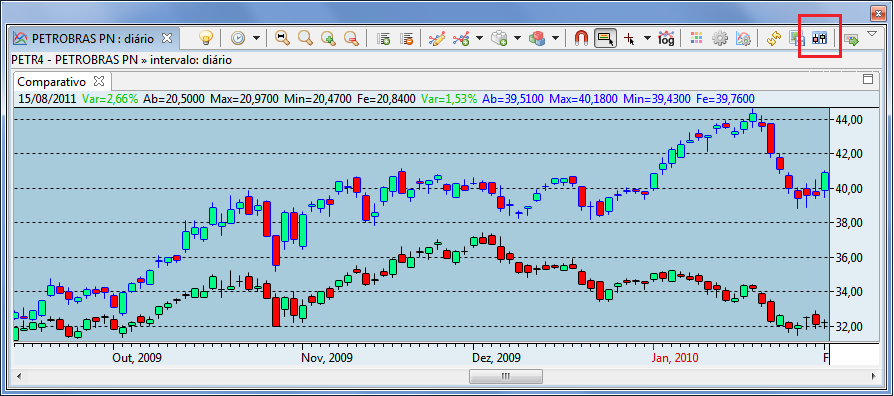This screenshot has height=396, width=894.
Task: Click the zoom out magnifier icon
Action: [x=351, y=38]
